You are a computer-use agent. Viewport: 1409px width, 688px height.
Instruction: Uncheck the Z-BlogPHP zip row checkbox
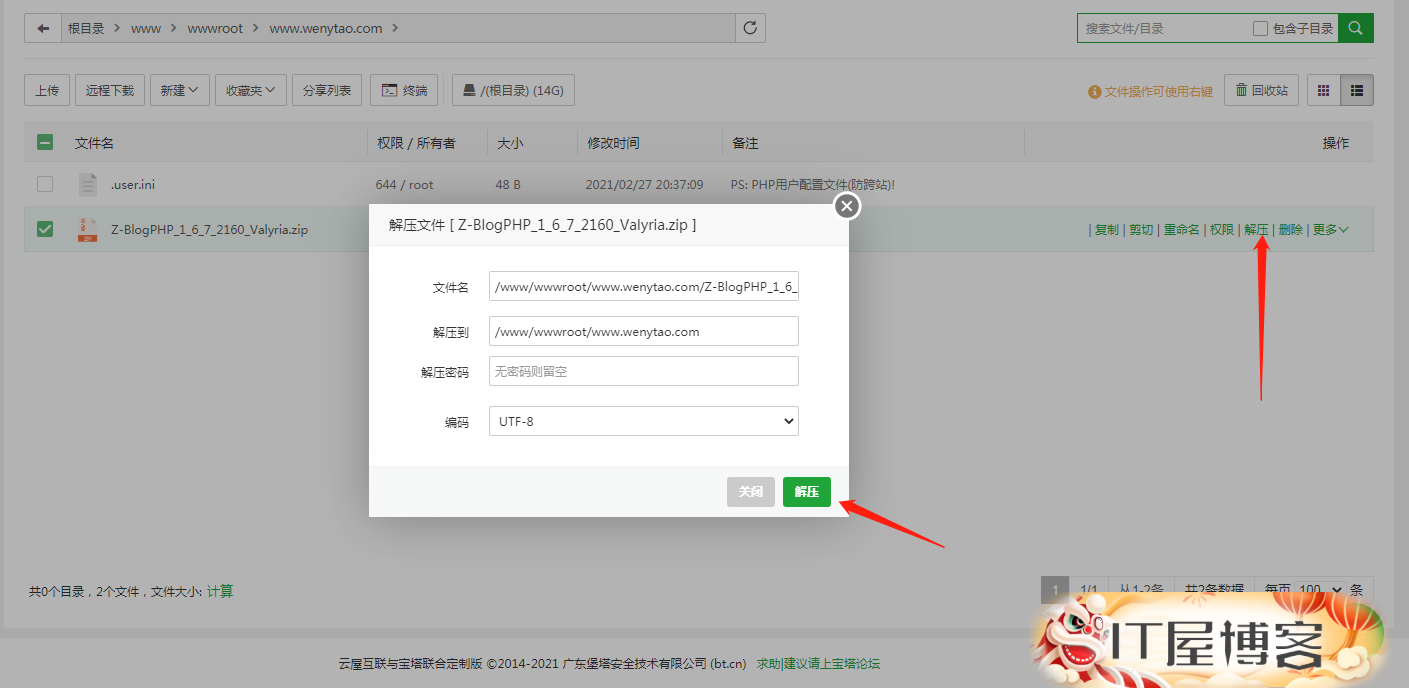(45, 229)
